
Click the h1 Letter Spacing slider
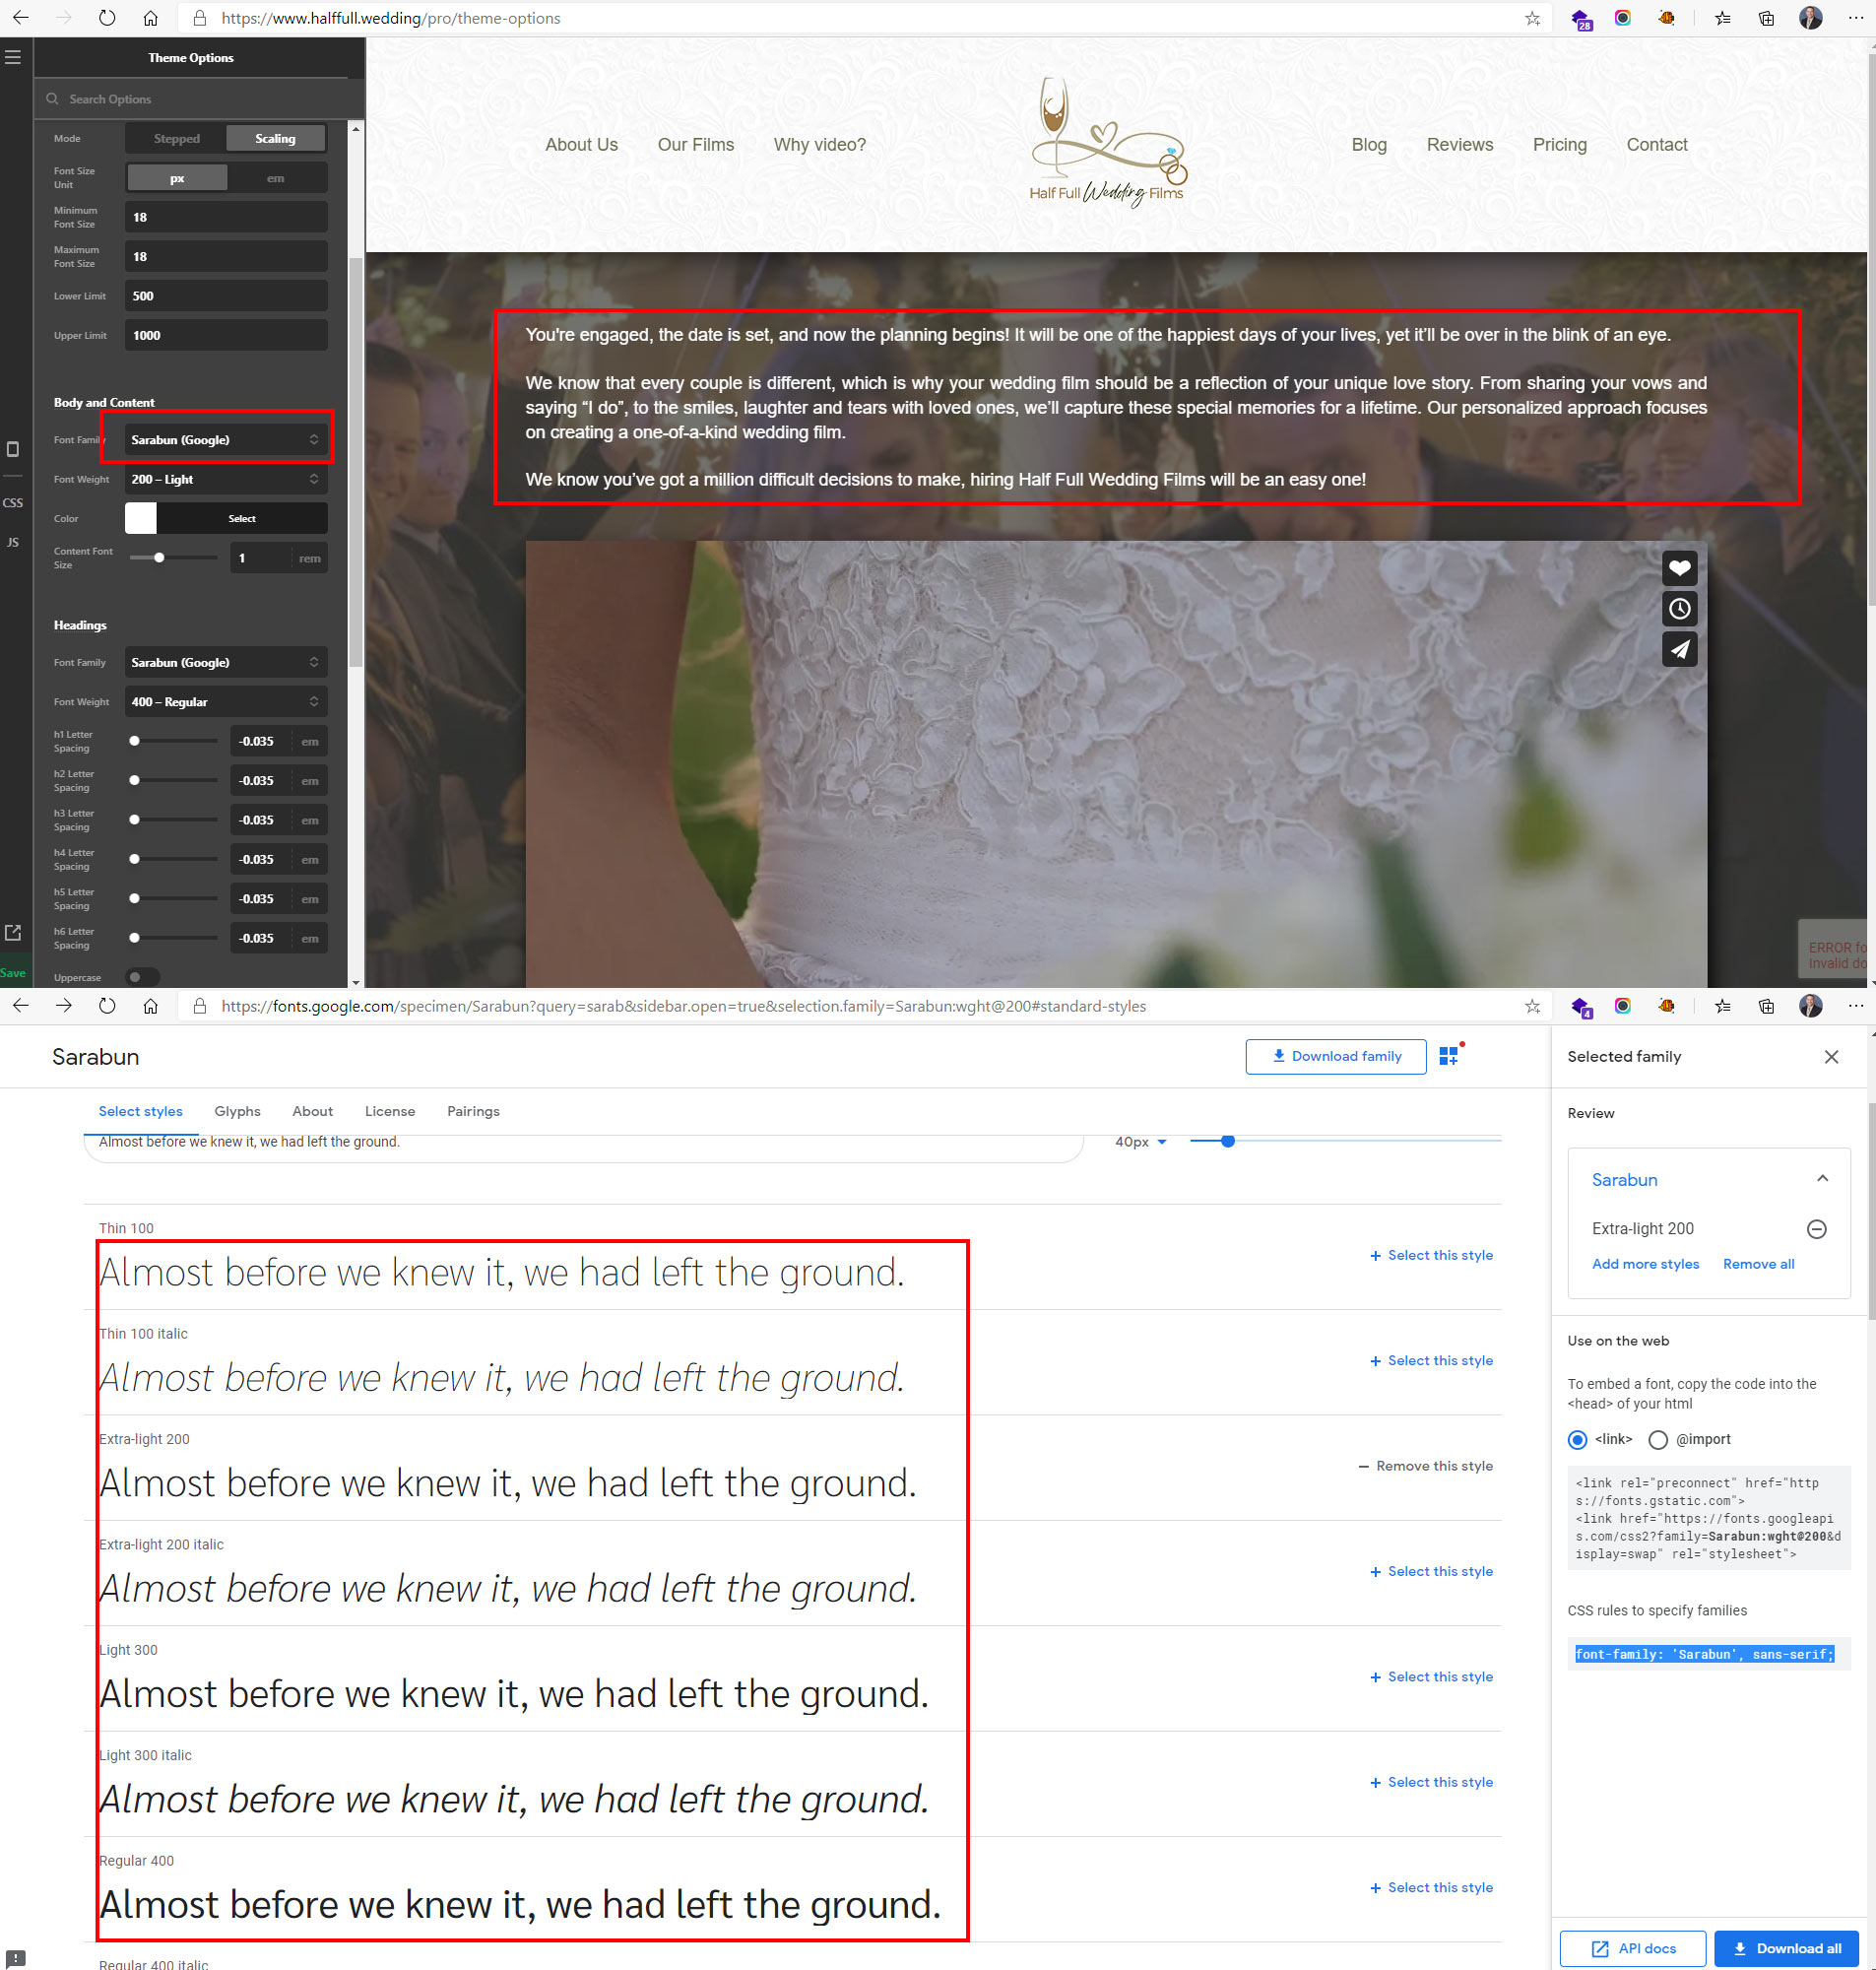click(x=173, y=741)
